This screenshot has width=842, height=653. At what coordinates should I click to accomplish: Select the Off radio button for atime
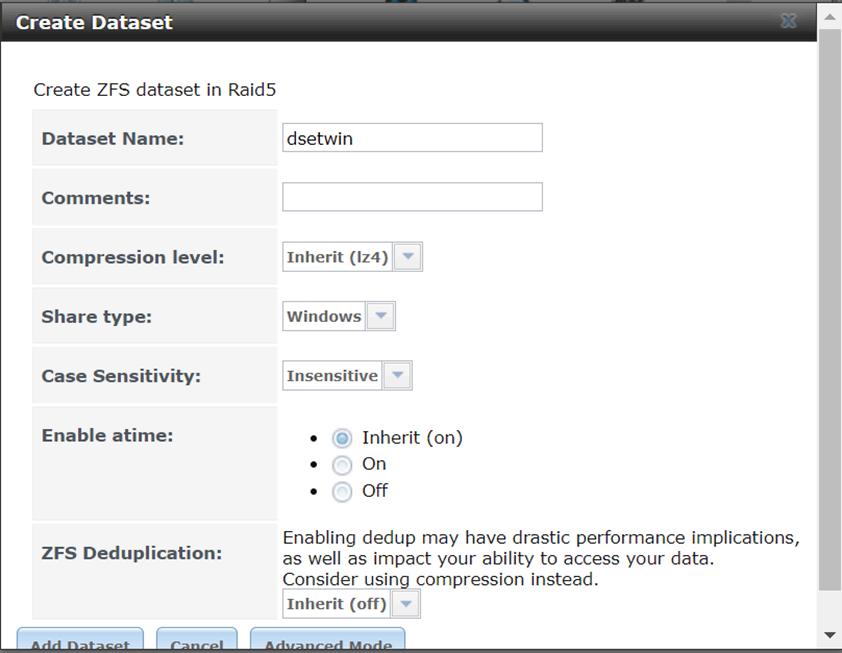[342, 492]
